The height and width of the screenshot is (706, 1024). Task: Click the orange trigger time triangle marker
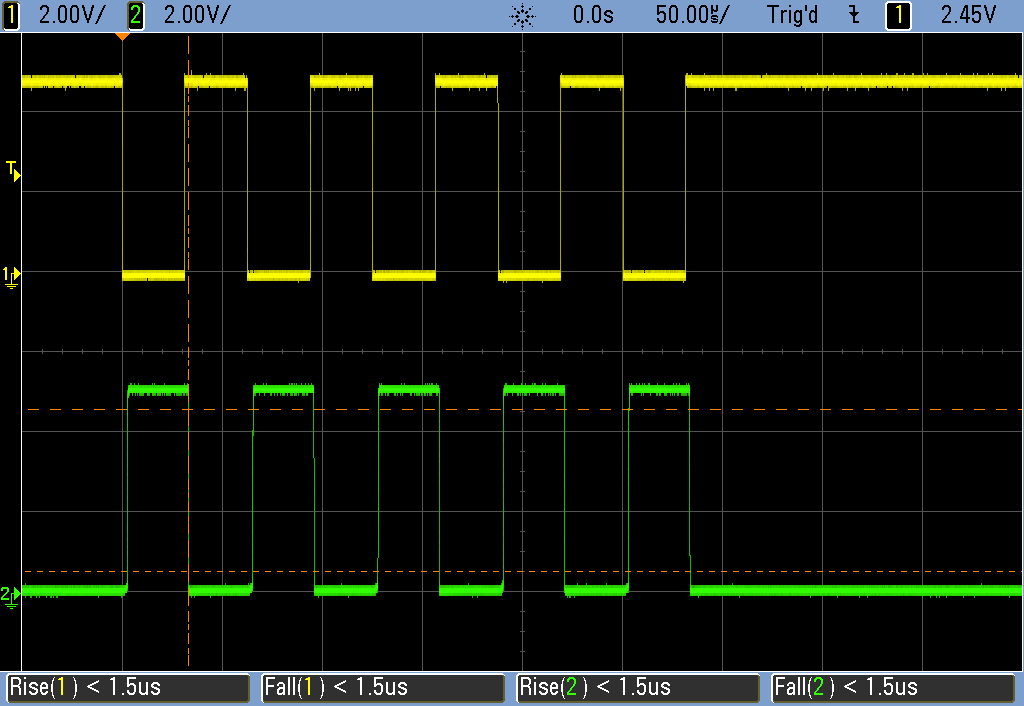[122, 37]
